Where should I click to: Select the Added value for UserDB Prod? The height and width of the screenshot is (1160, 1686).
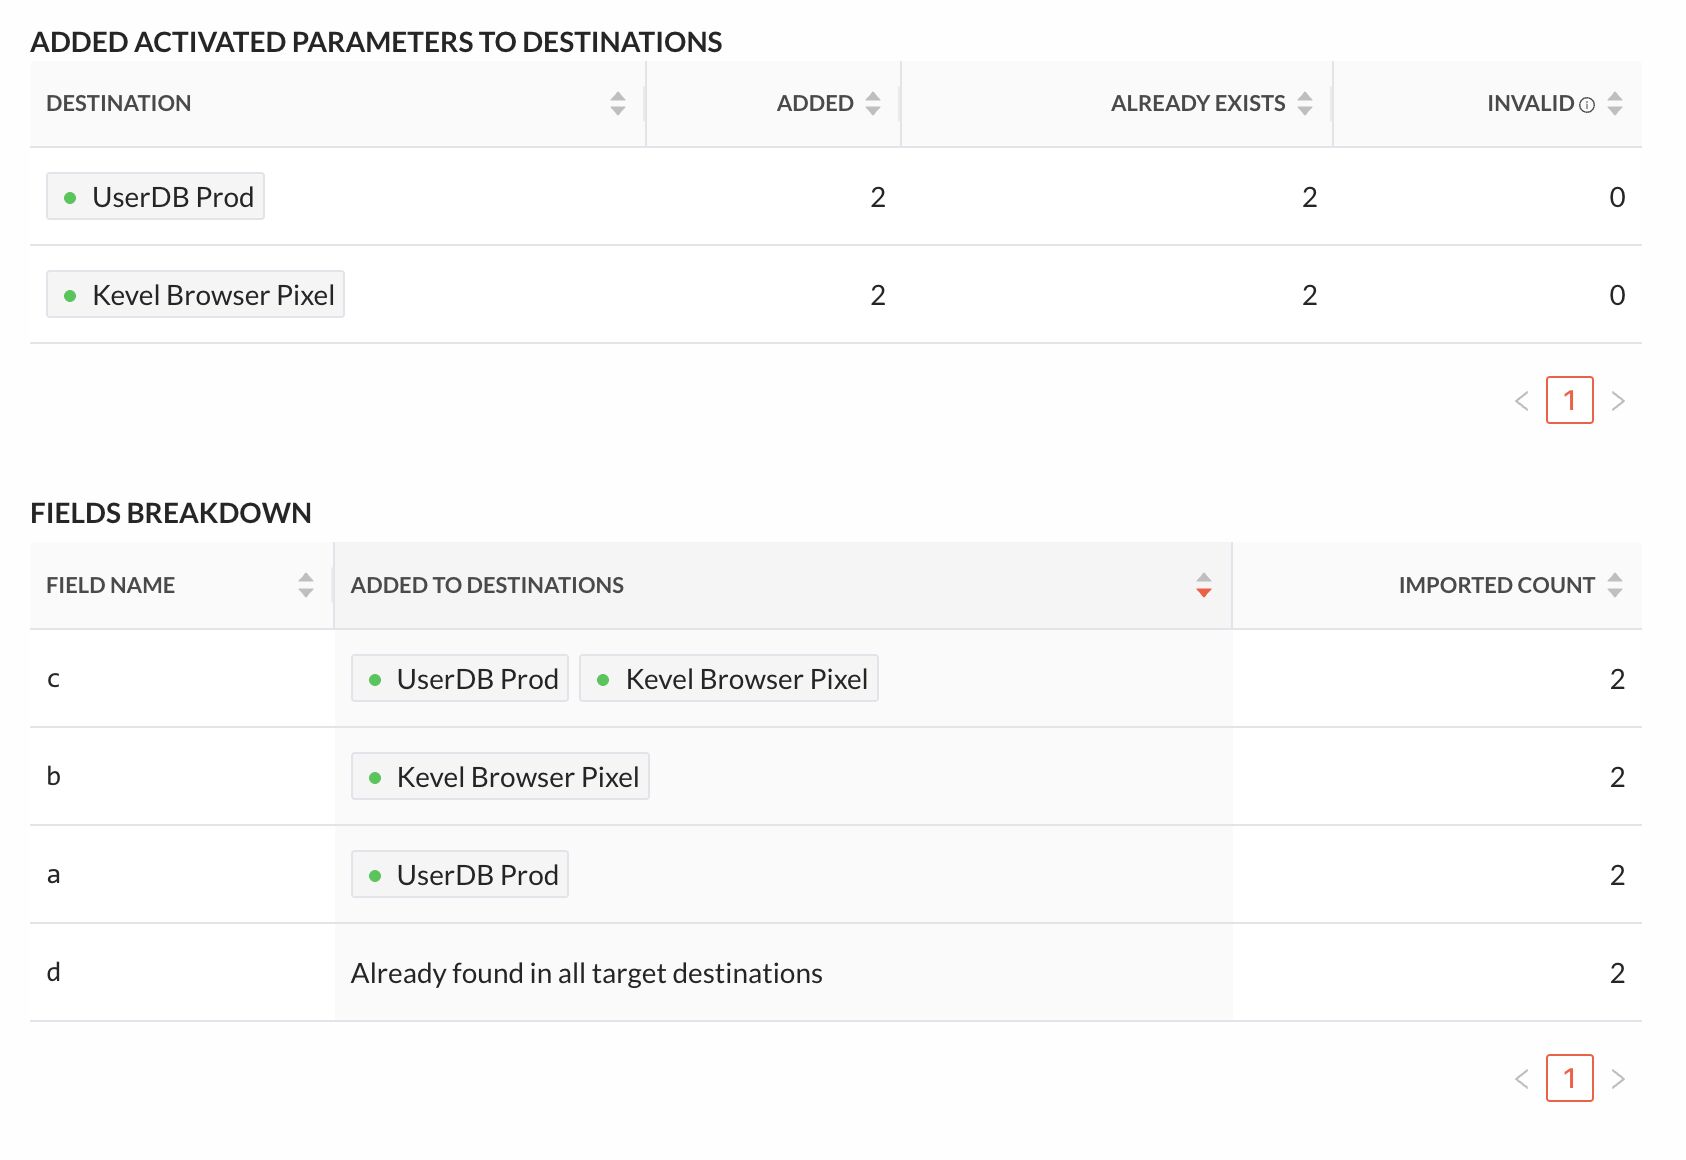point(878,197)
